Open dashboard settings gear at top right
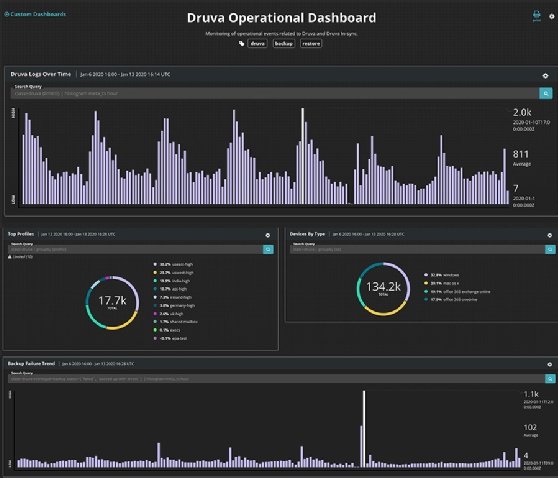Screen dimensions: 558x478 click(552, 16)
